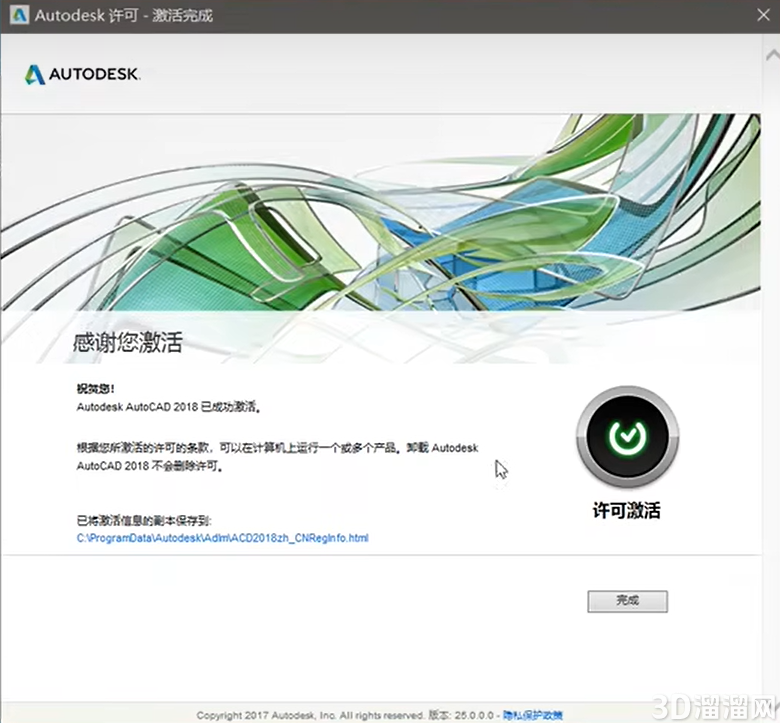Click the Autodesk icon in the title bar

coord(19,15)
